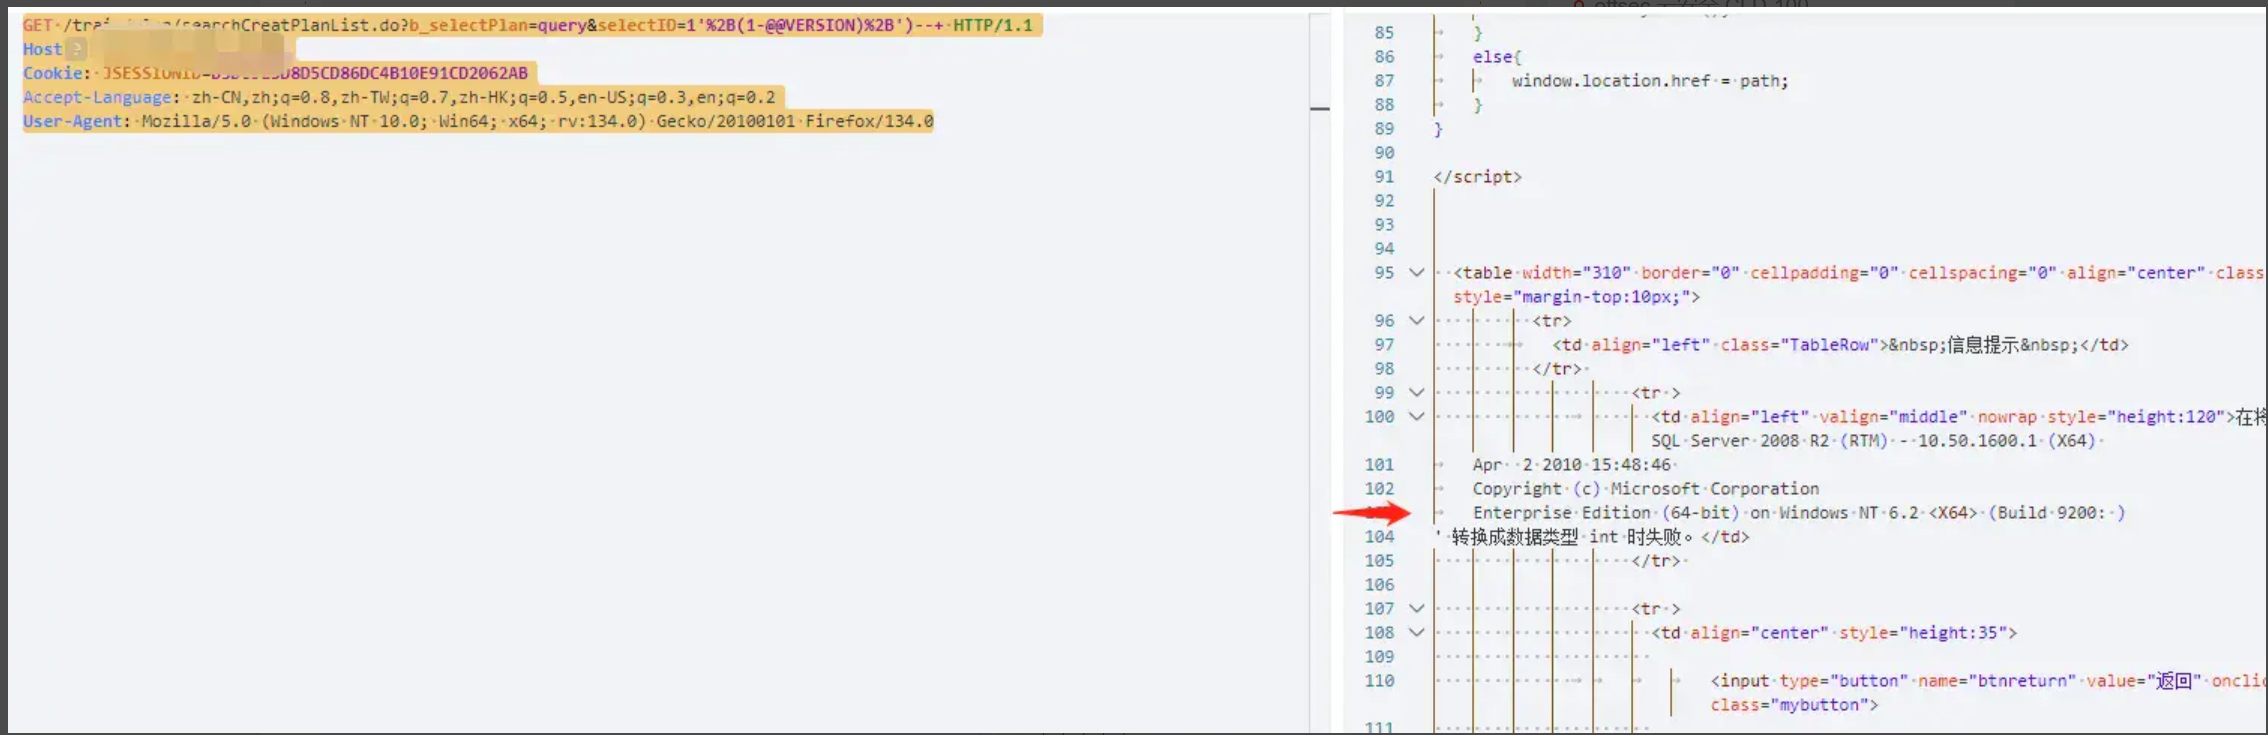Click the closing </tr> tag on line 98
2268x735 pixels.
click(x=1556, y=369)
